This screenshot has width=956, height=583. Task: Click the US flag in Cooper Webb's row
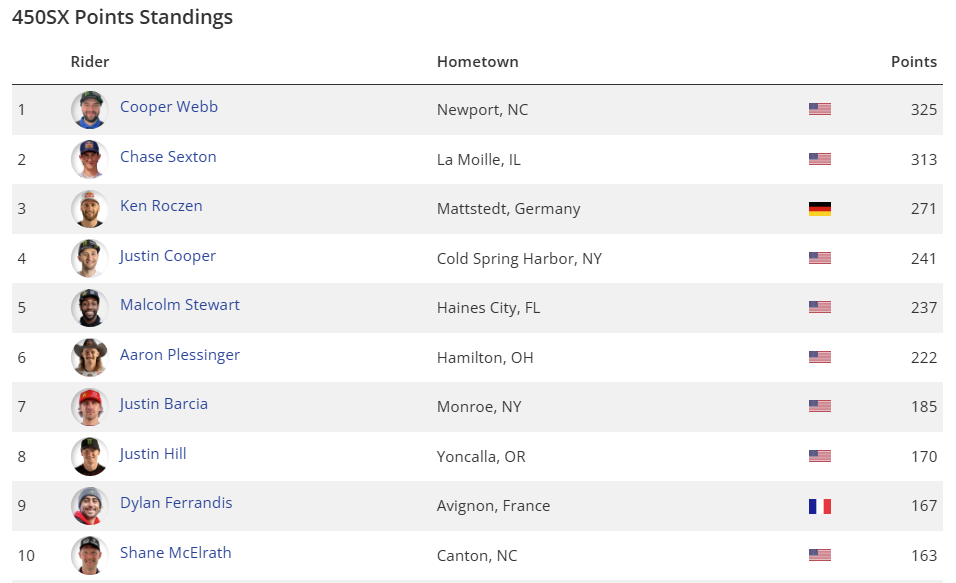(x=820, y=110)
